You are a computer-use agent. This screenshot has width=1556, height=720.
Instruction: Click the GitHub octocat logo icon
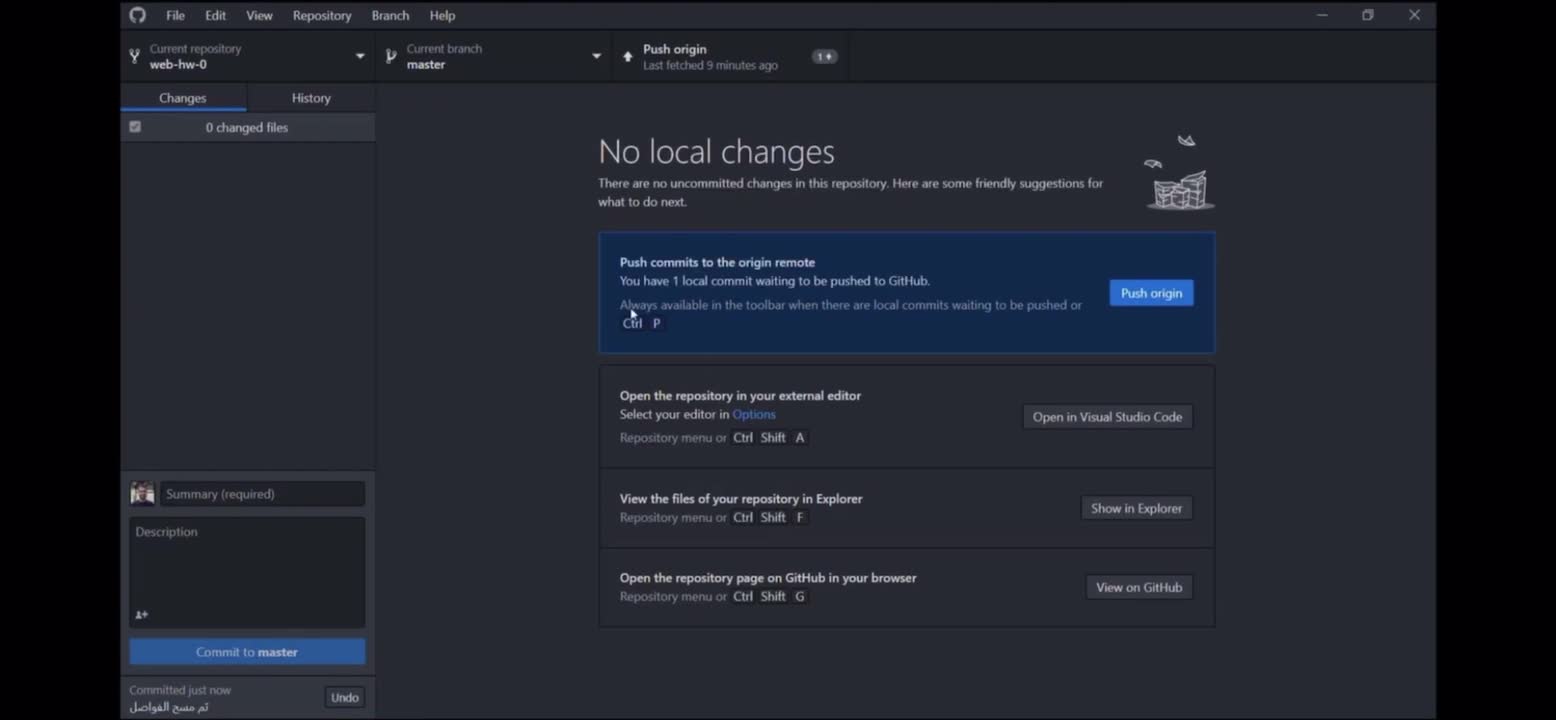click(x=137, y=15)
